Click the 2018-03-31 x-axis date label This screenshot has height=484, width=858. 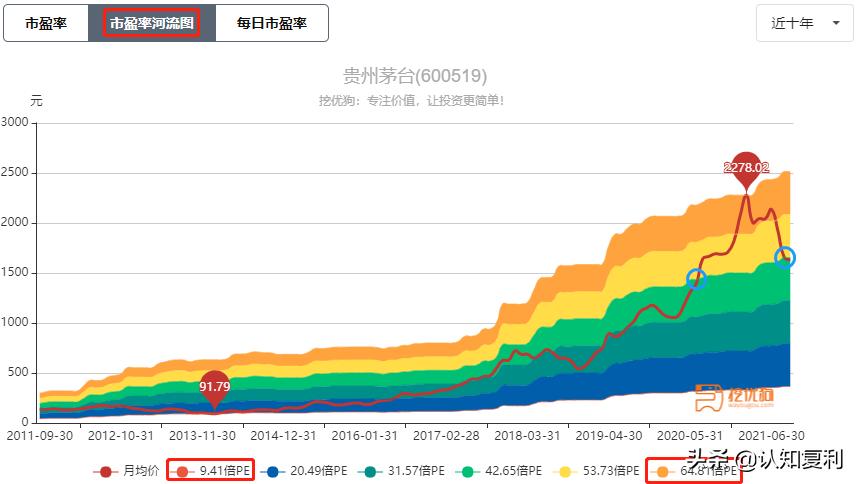[527, 436]
